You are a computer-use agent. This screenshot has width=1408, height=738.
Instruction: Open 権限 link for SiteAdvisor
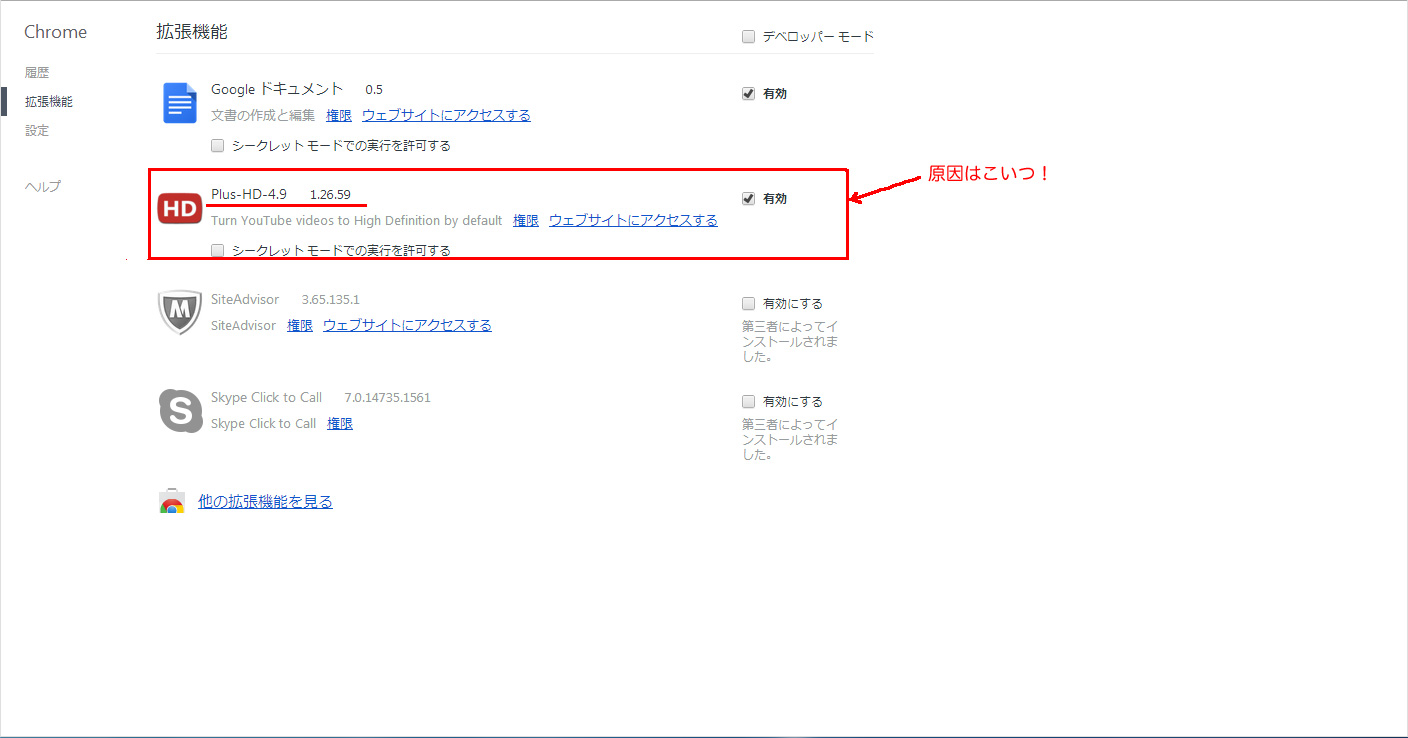click(x=300, y=326)
